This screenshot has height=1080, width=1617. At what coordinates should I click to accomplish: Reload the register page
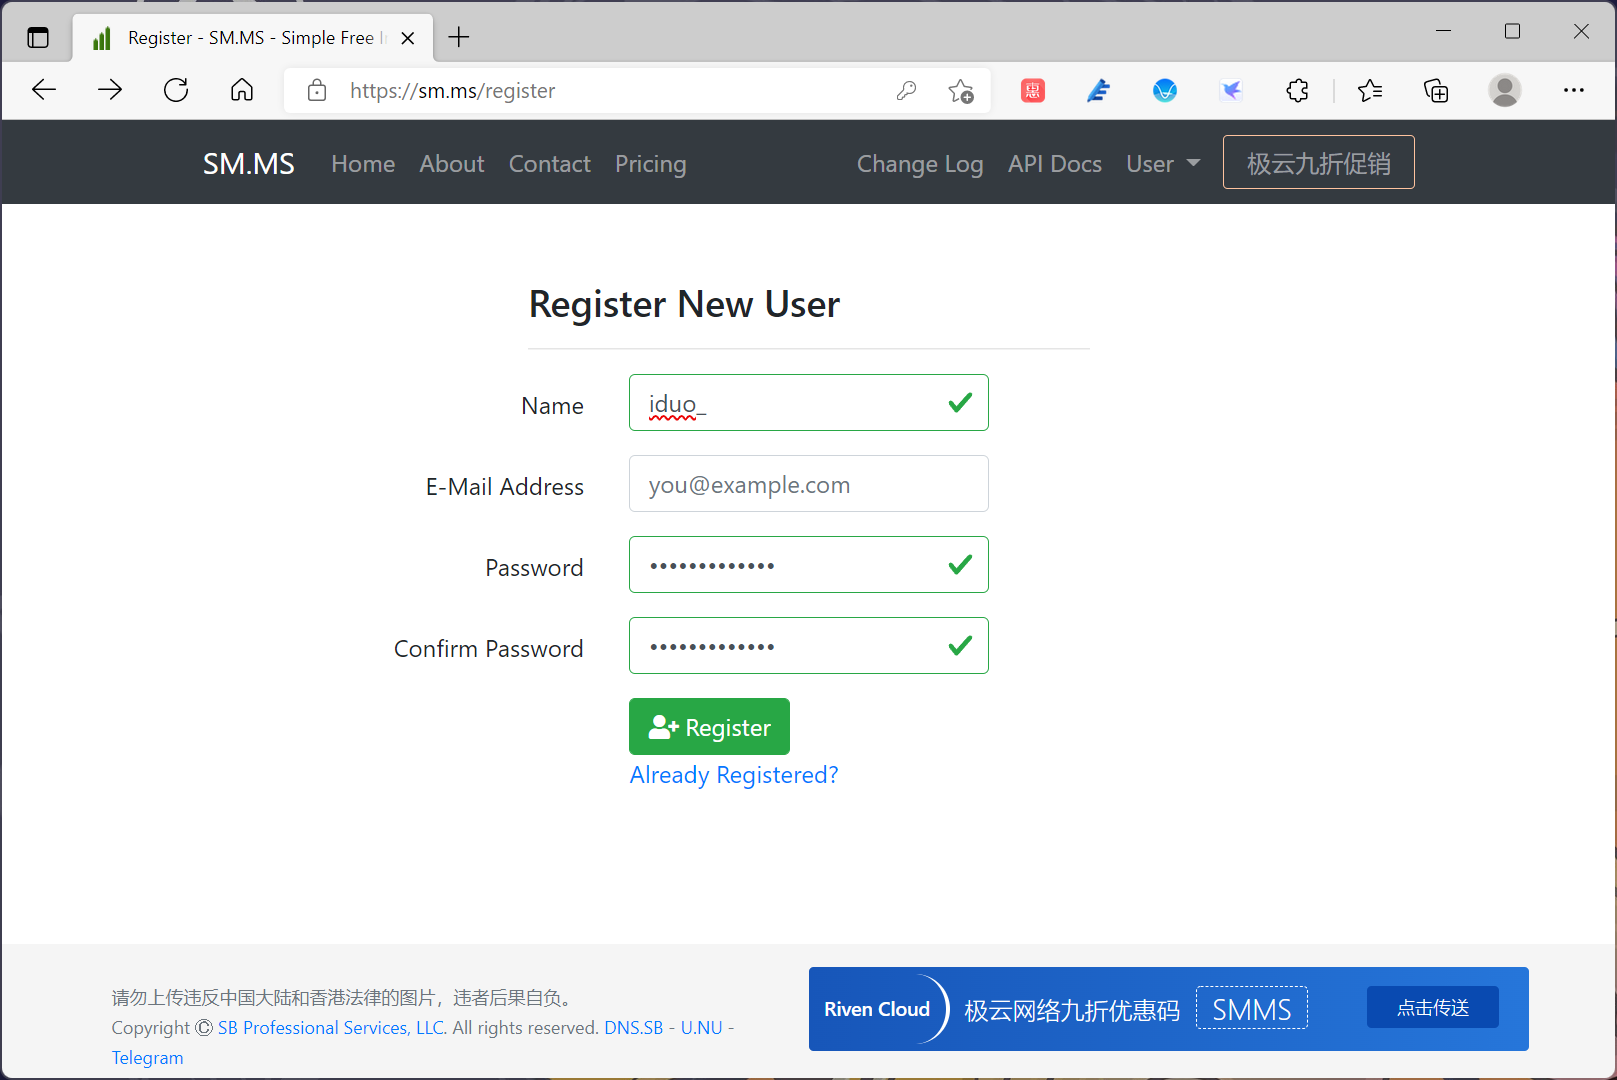pyautogui.click(x=176, y=90)
